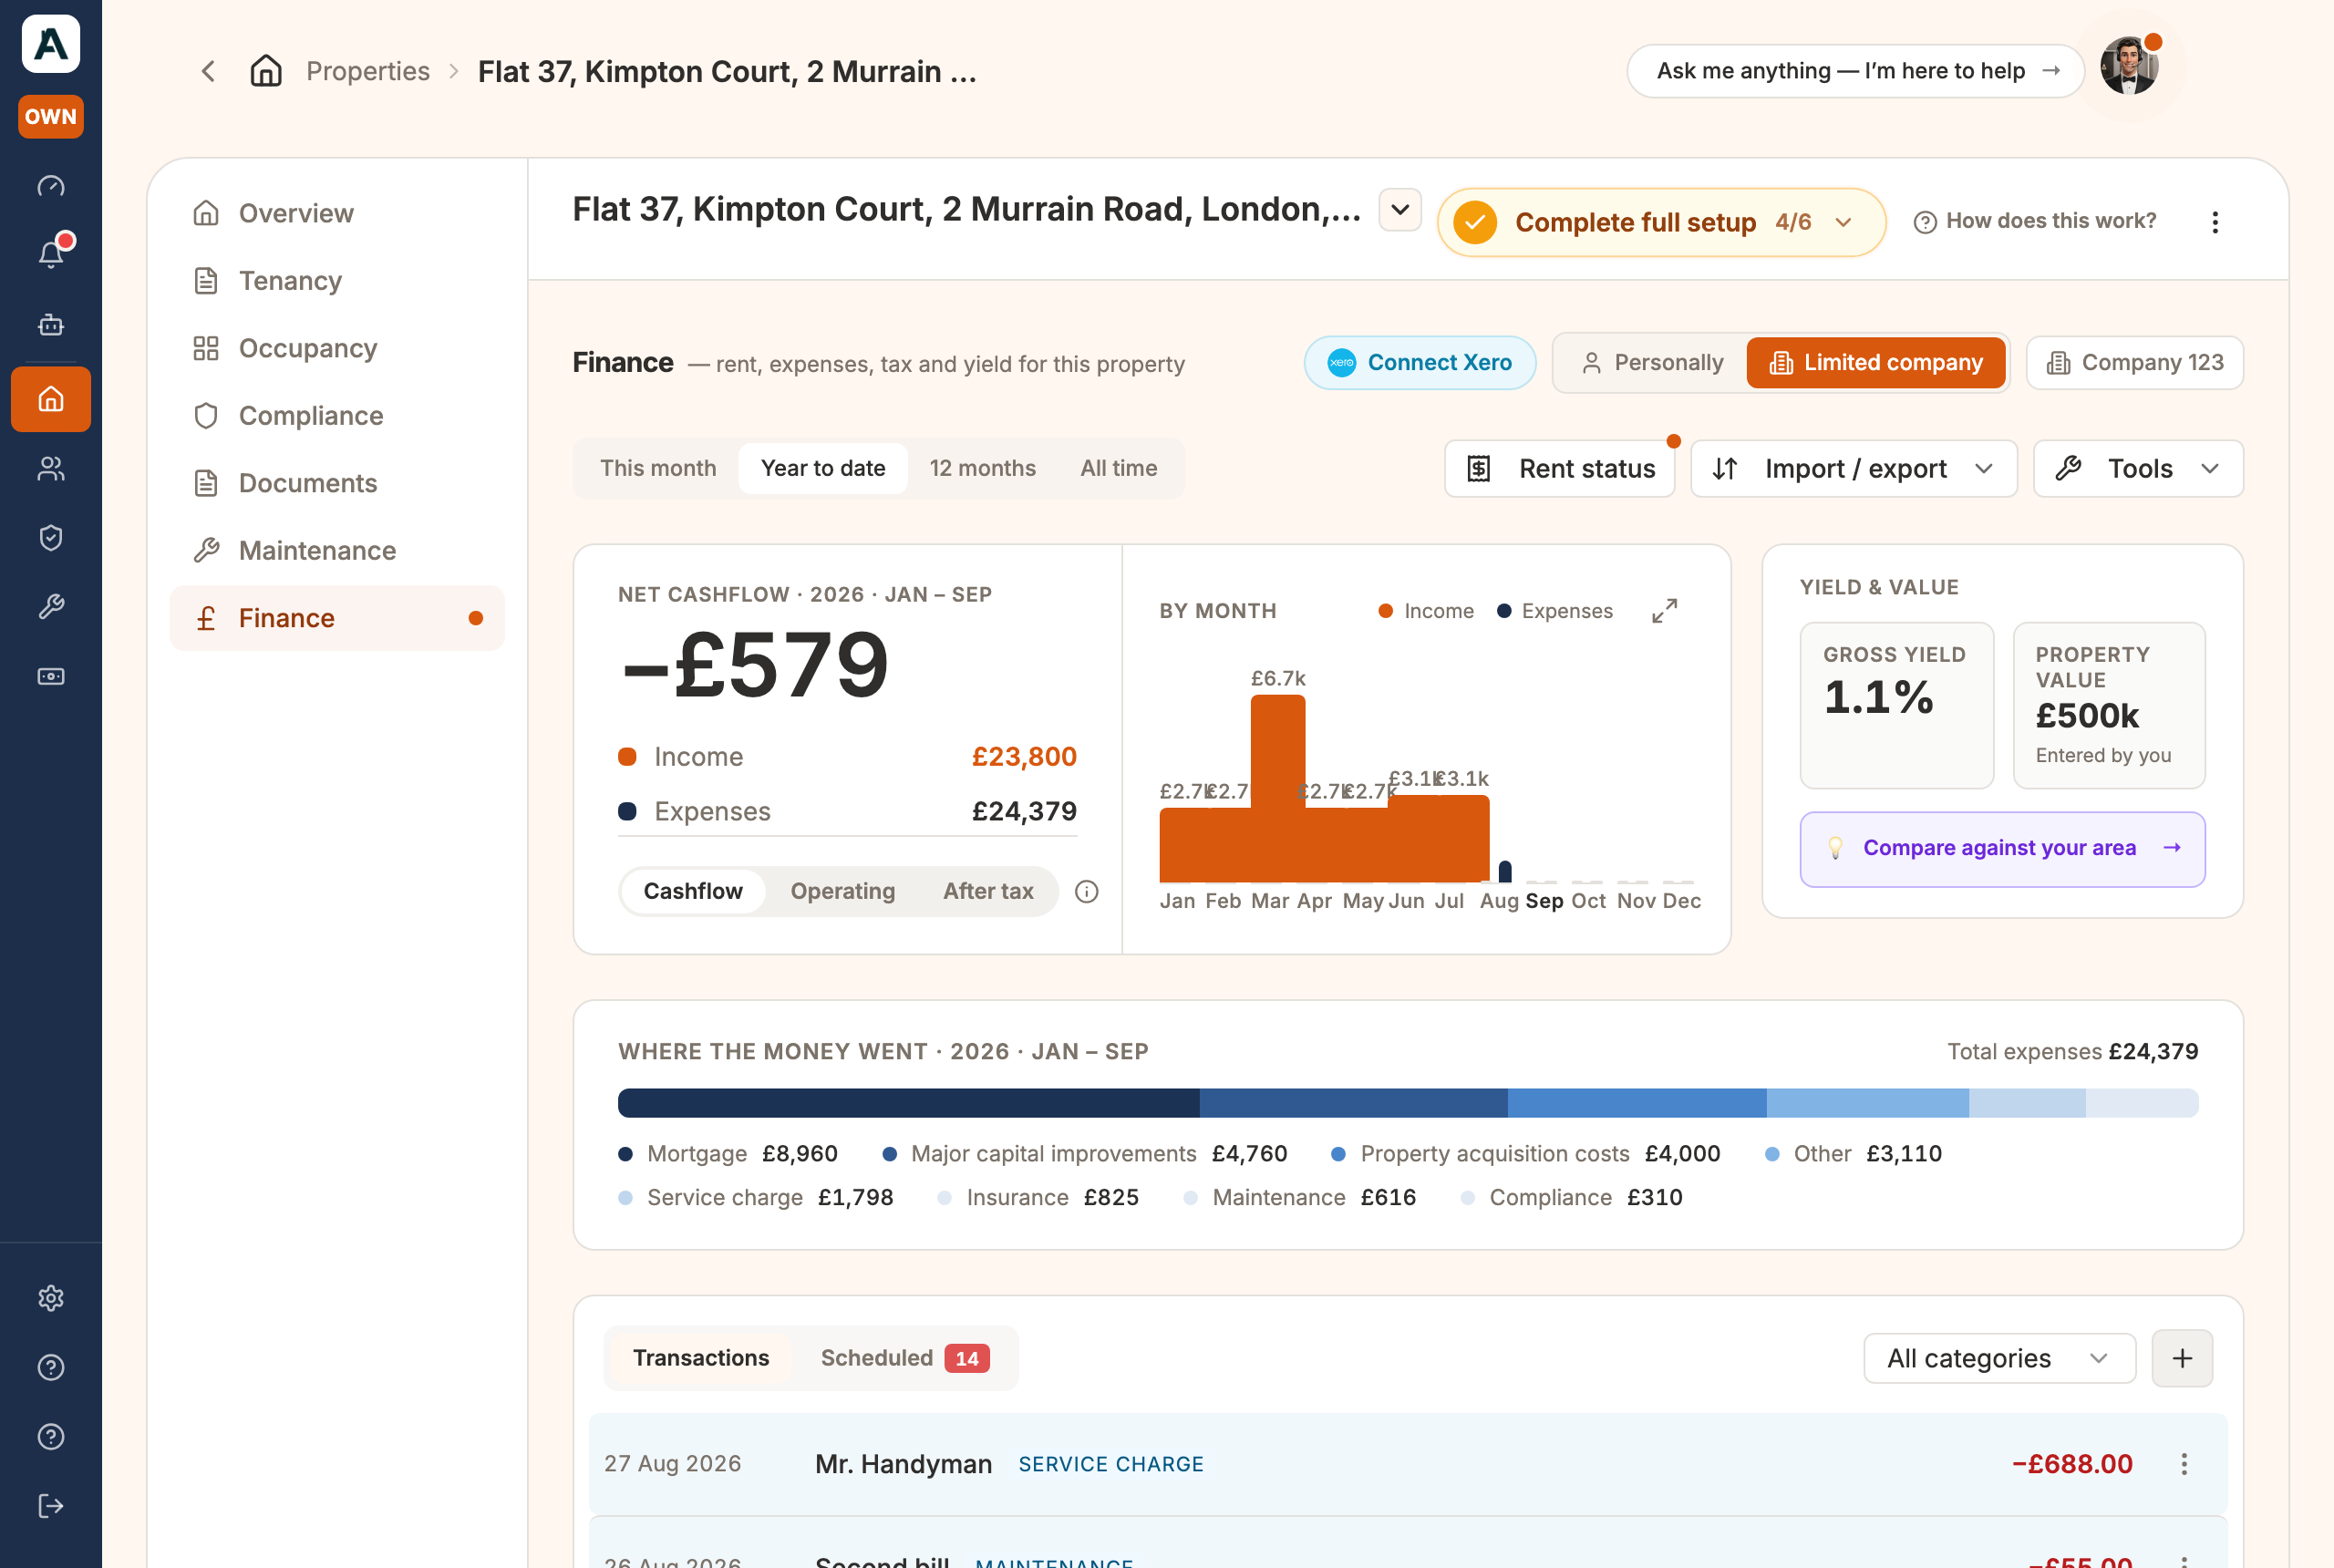The height and width of the screenshot is (1568, 2334).
Task: Switch to Operating view
Action: (x=843, y=891)
